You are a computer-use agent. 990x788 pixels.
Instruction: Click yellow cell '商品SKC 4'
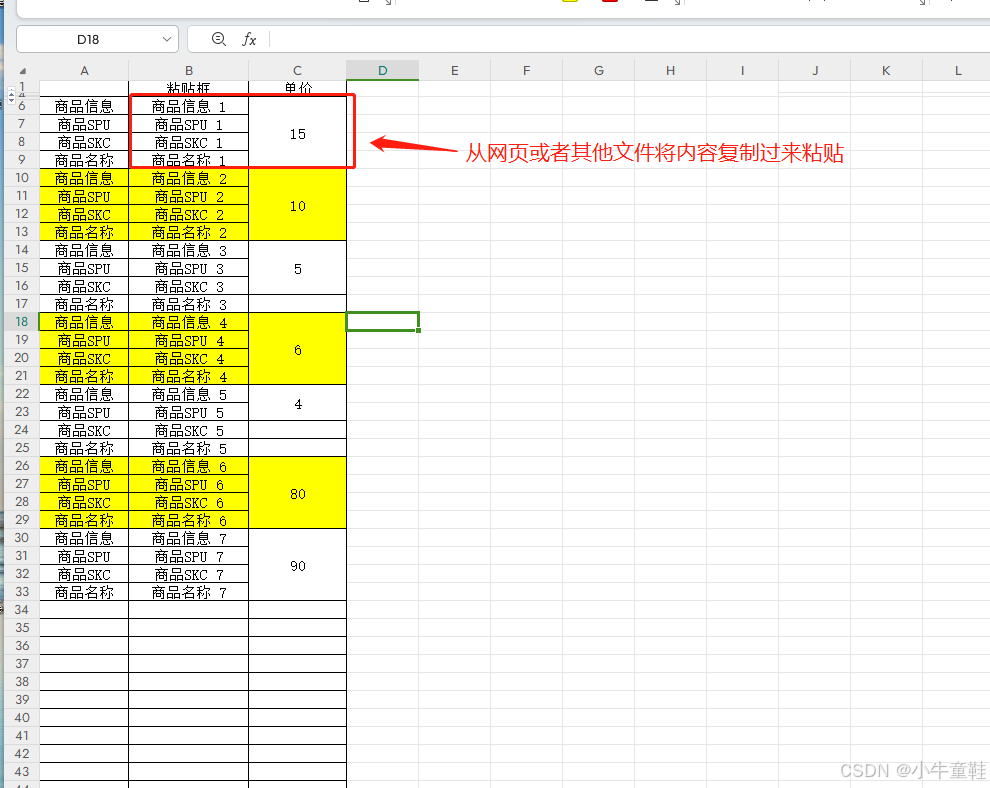[189, 358]
